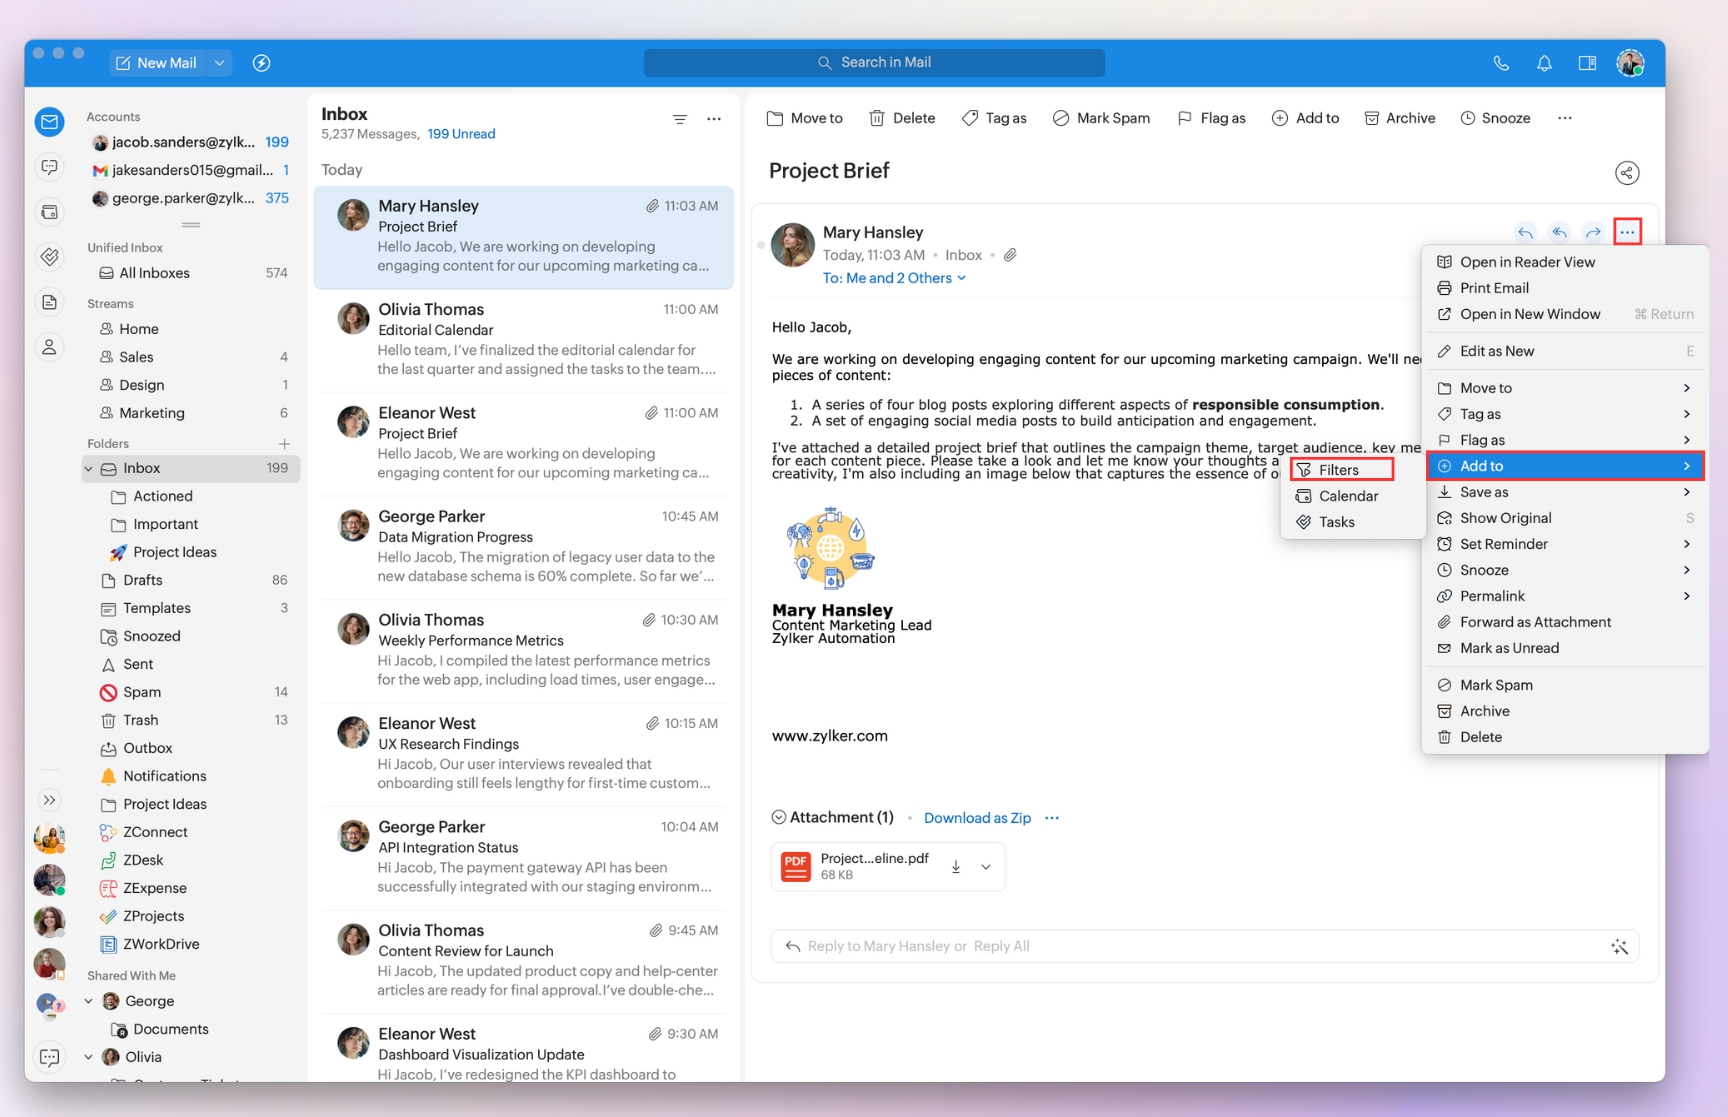Expand the Save as submenu
This screenshot has height=1117, width=1728.
pyautogui.click(x=1565, y=492)
